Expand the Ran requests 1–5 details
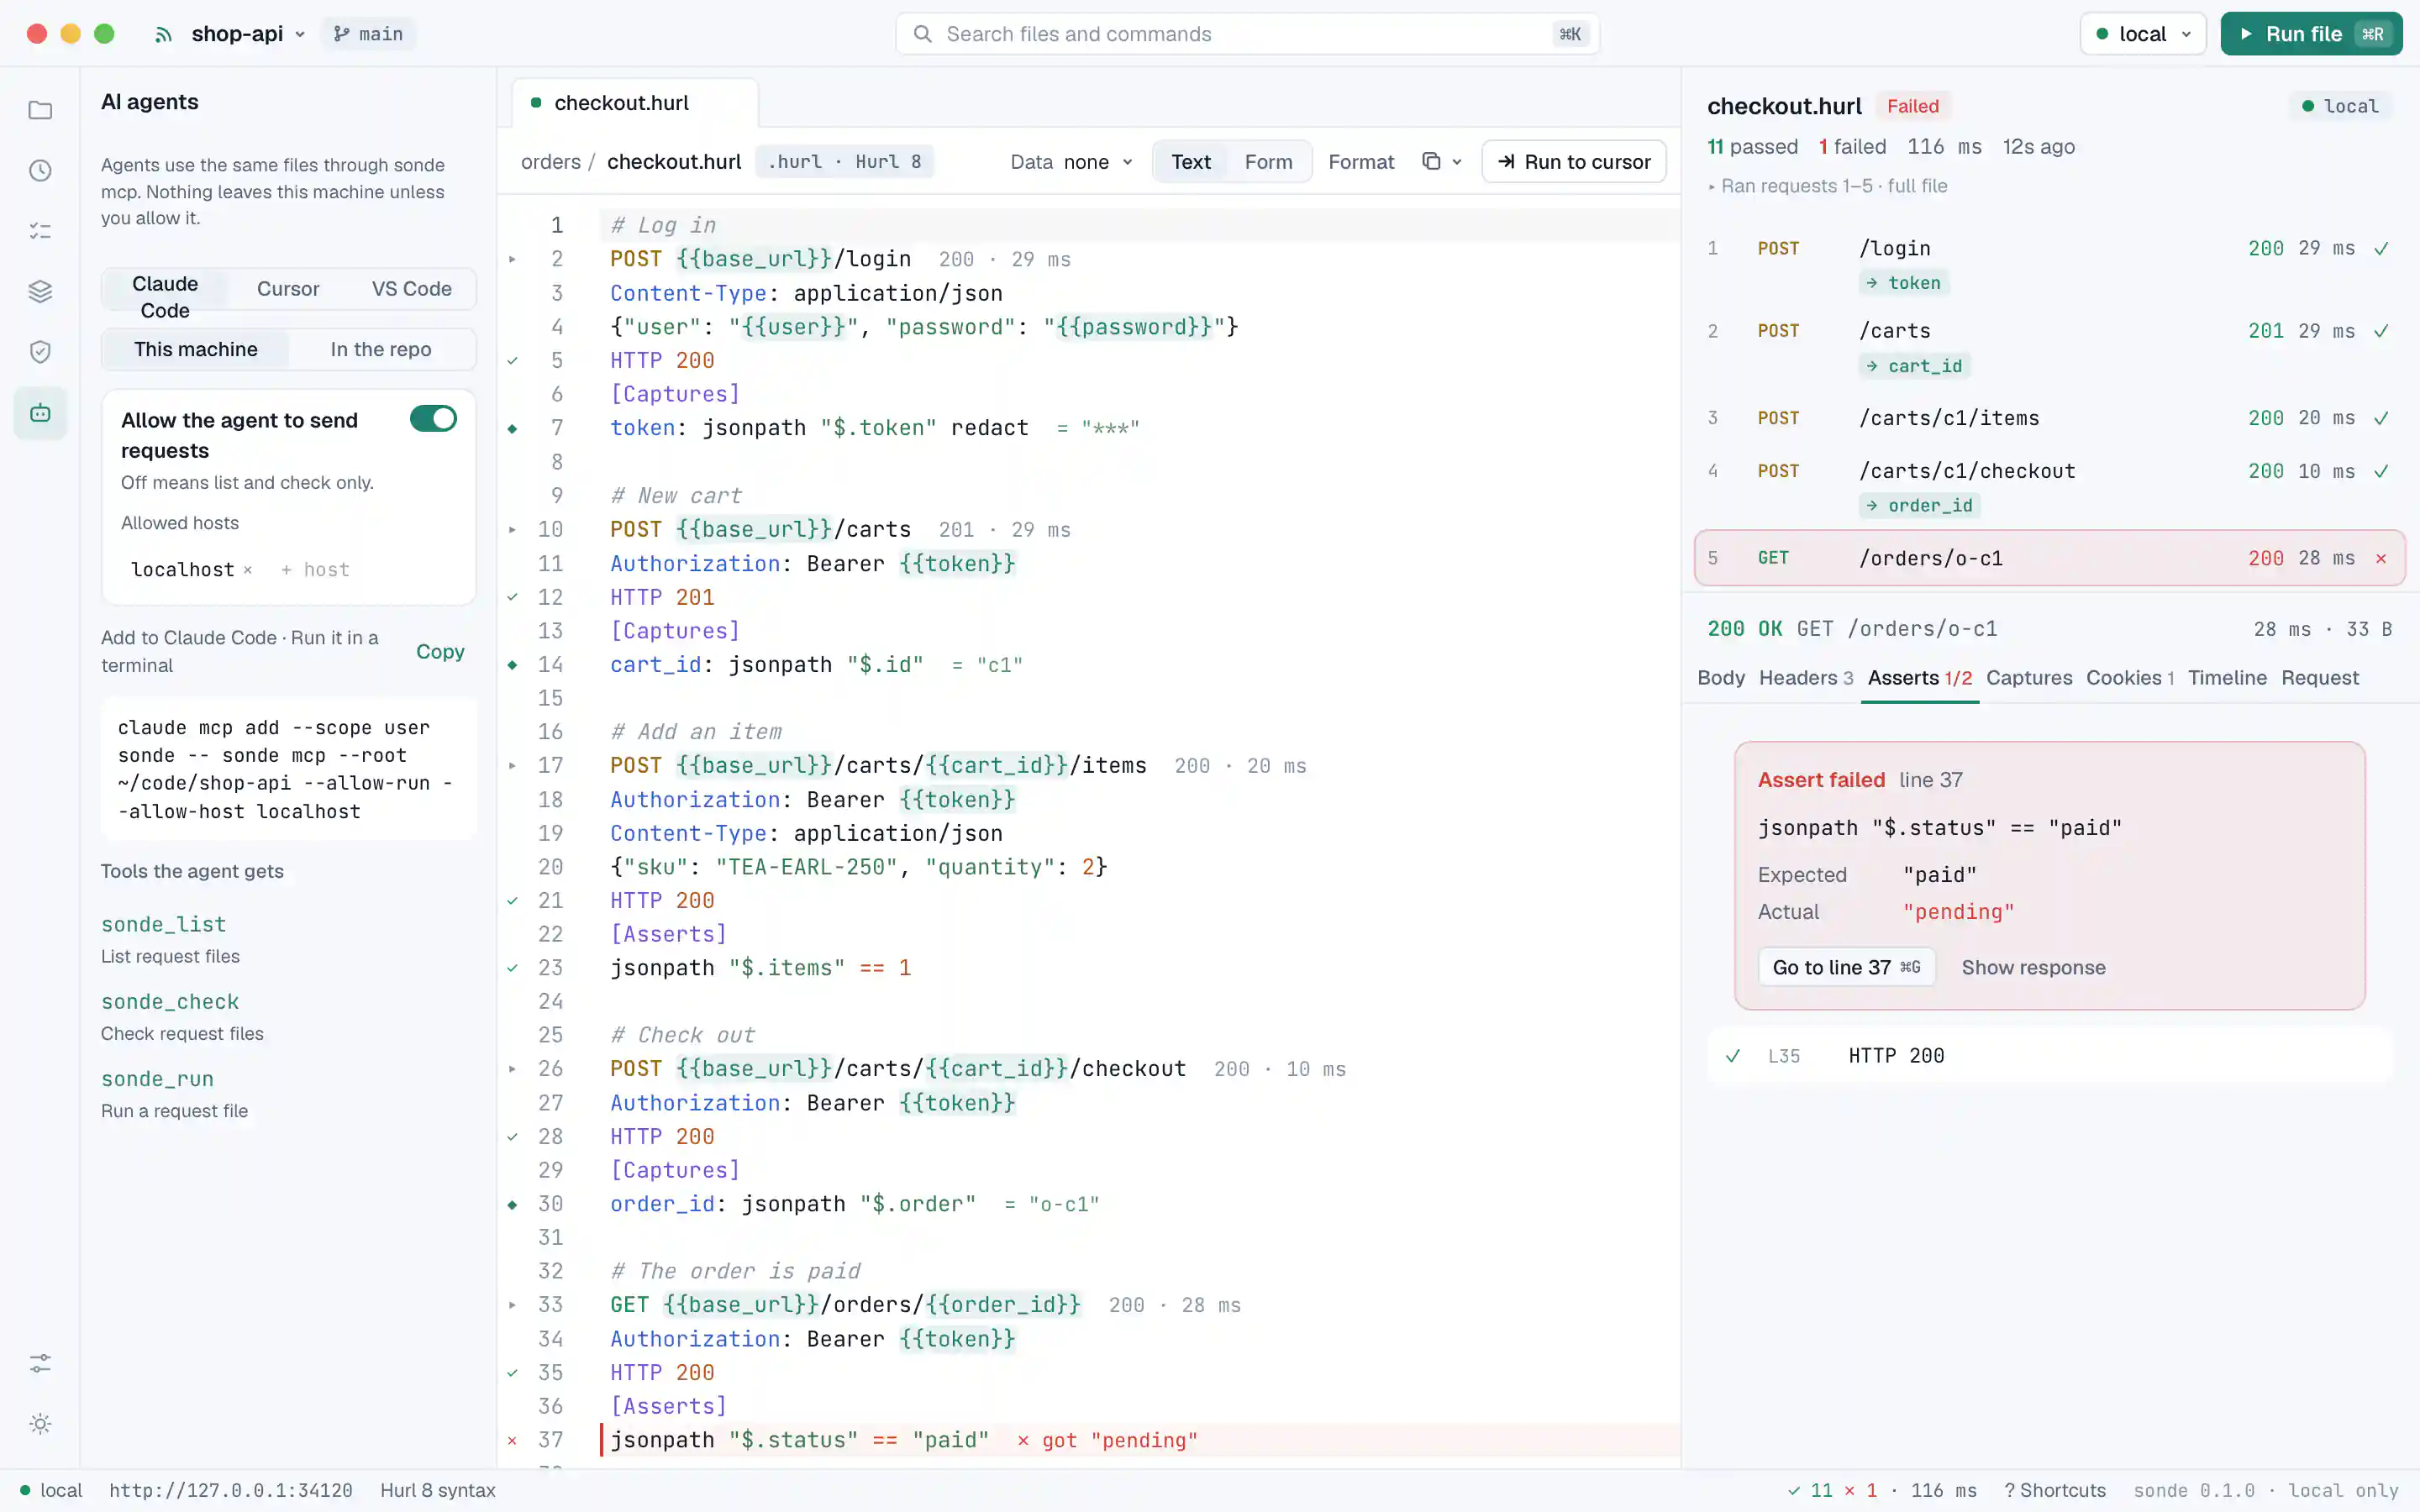2420x1512 pixels. click(x=1828, y=186)
